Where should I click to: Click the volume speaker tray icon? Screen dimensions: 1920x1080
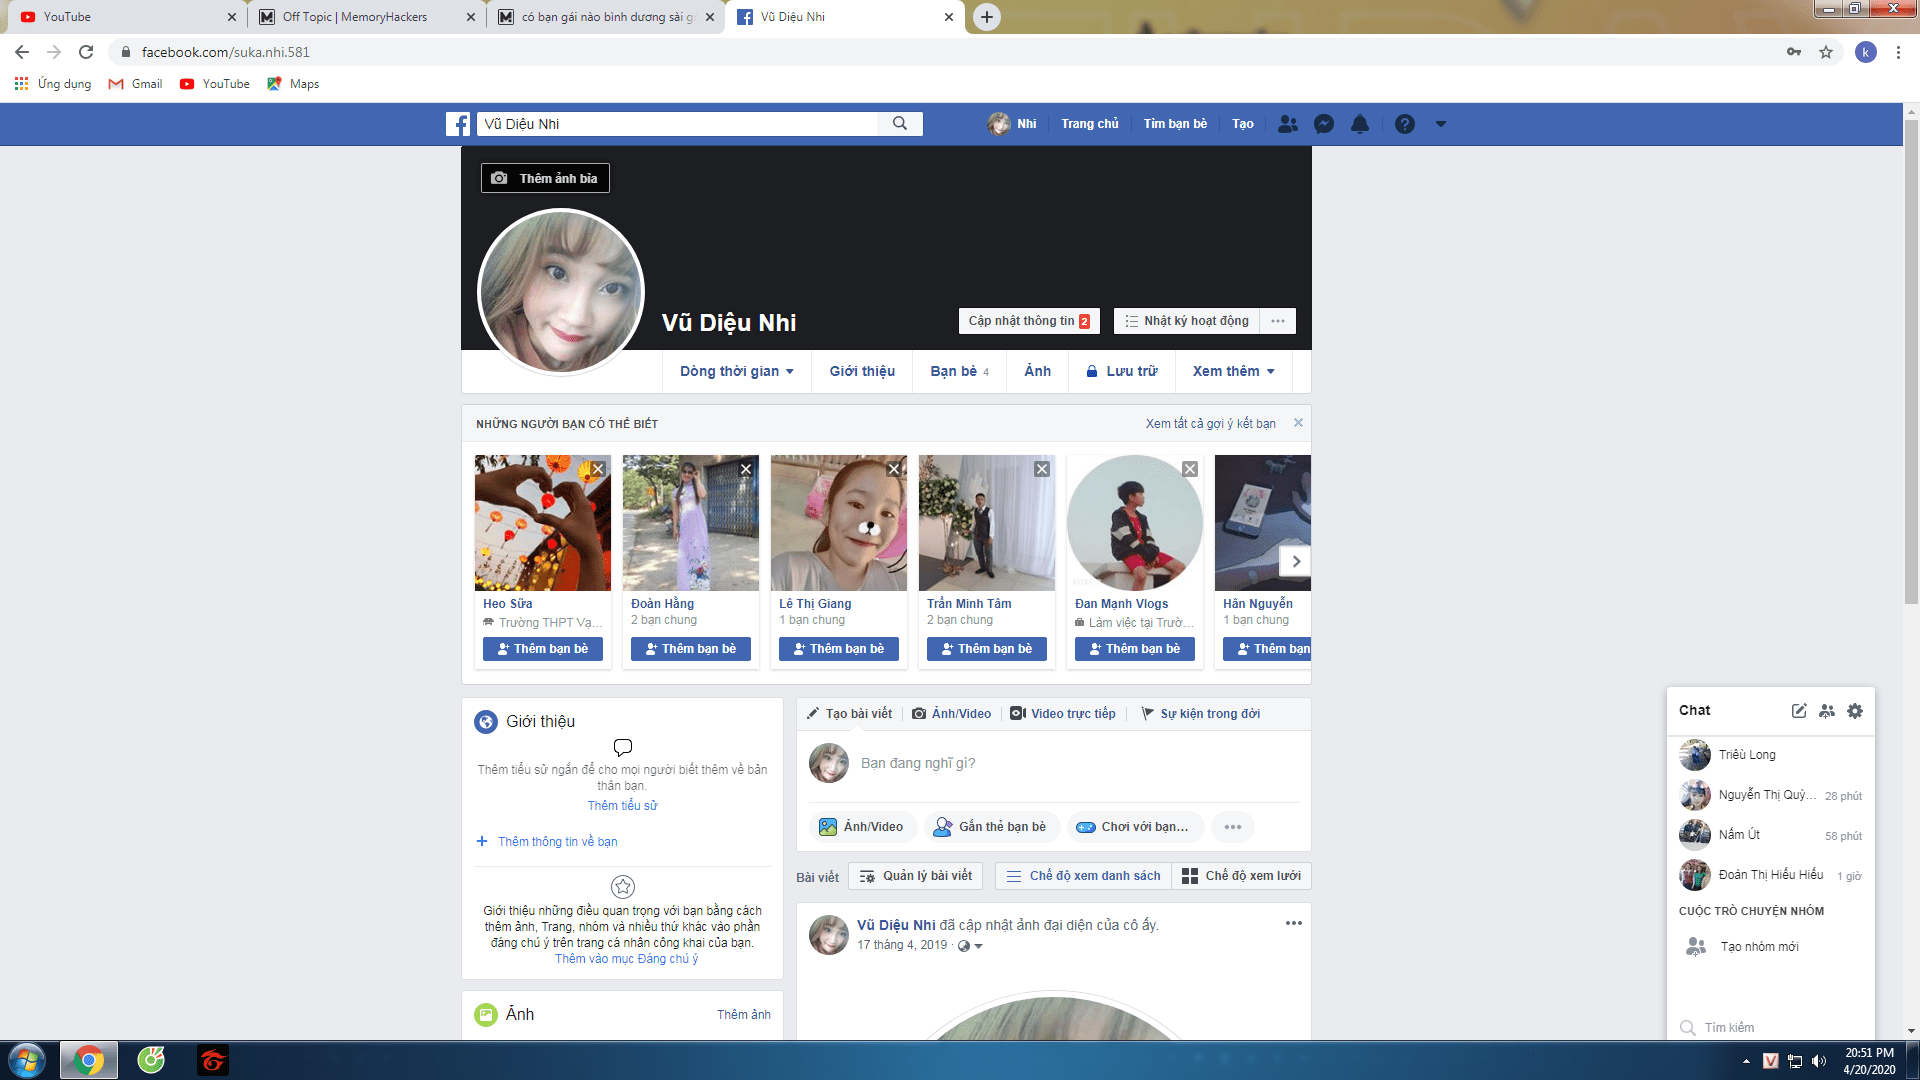[1819, 1061]
